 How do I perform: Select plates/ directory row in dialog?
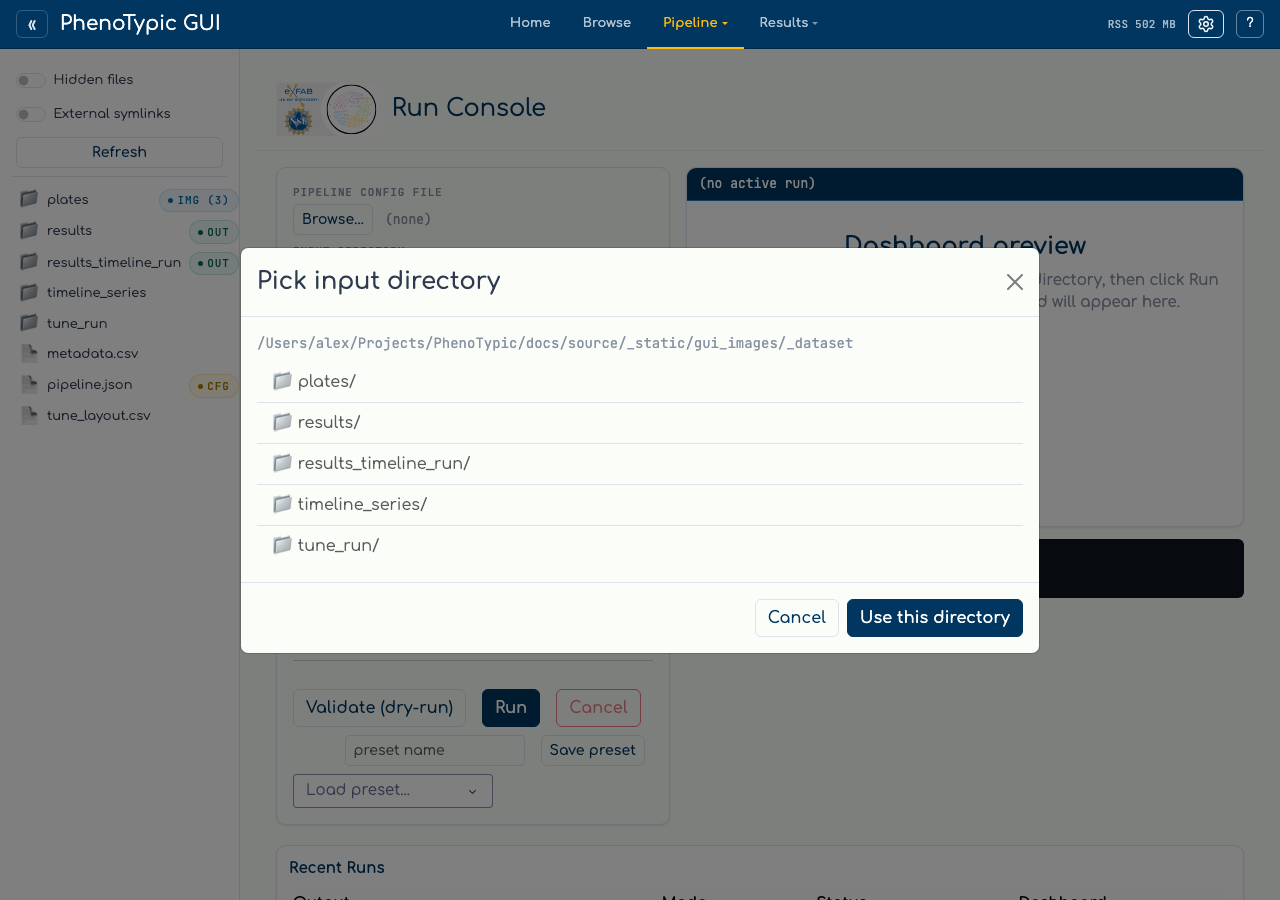[x=640, y=382]
